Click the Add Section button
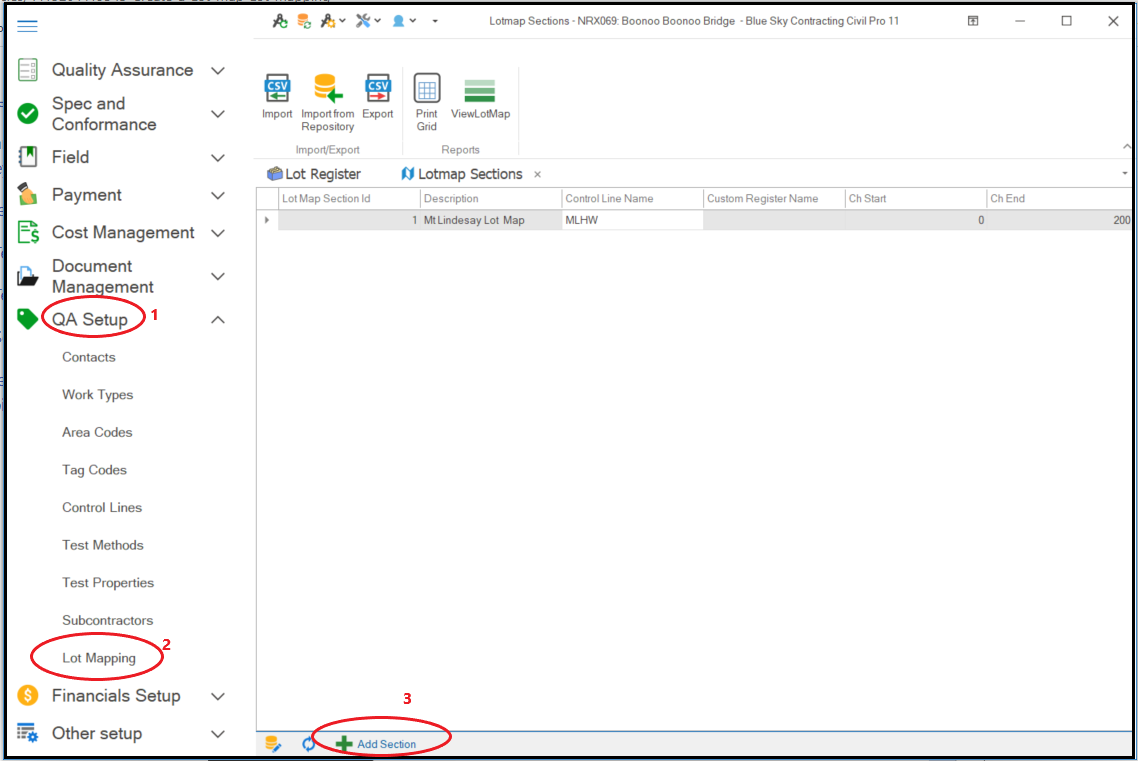Viewport: 1138px width, 761px height. (x=376, y=744)
